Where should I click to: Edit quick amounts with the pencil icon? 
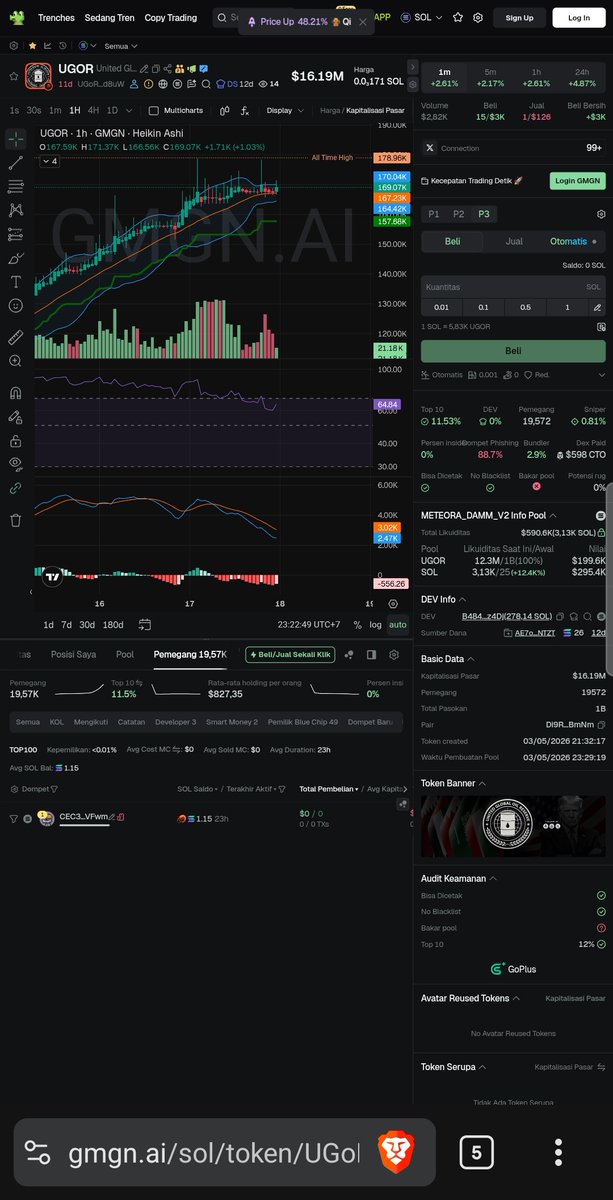pos(596,307)
